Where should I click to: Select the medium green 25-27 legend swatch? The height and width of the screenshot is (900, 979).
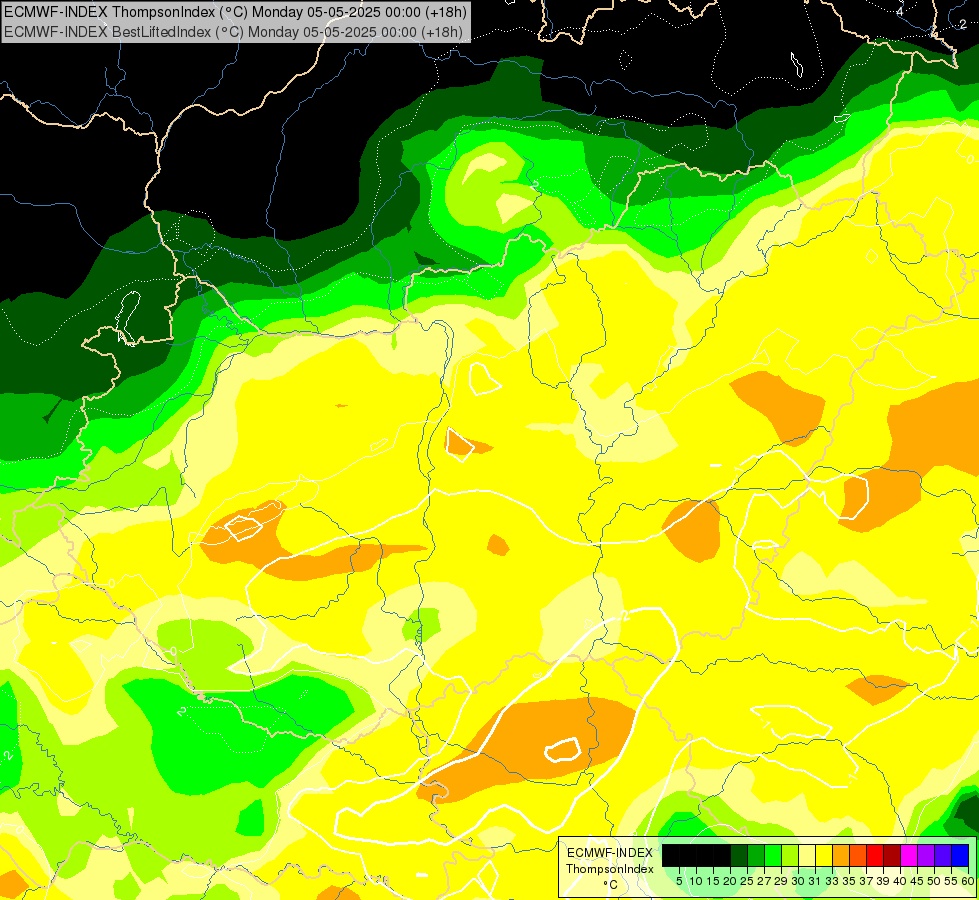tap(755, 855)
